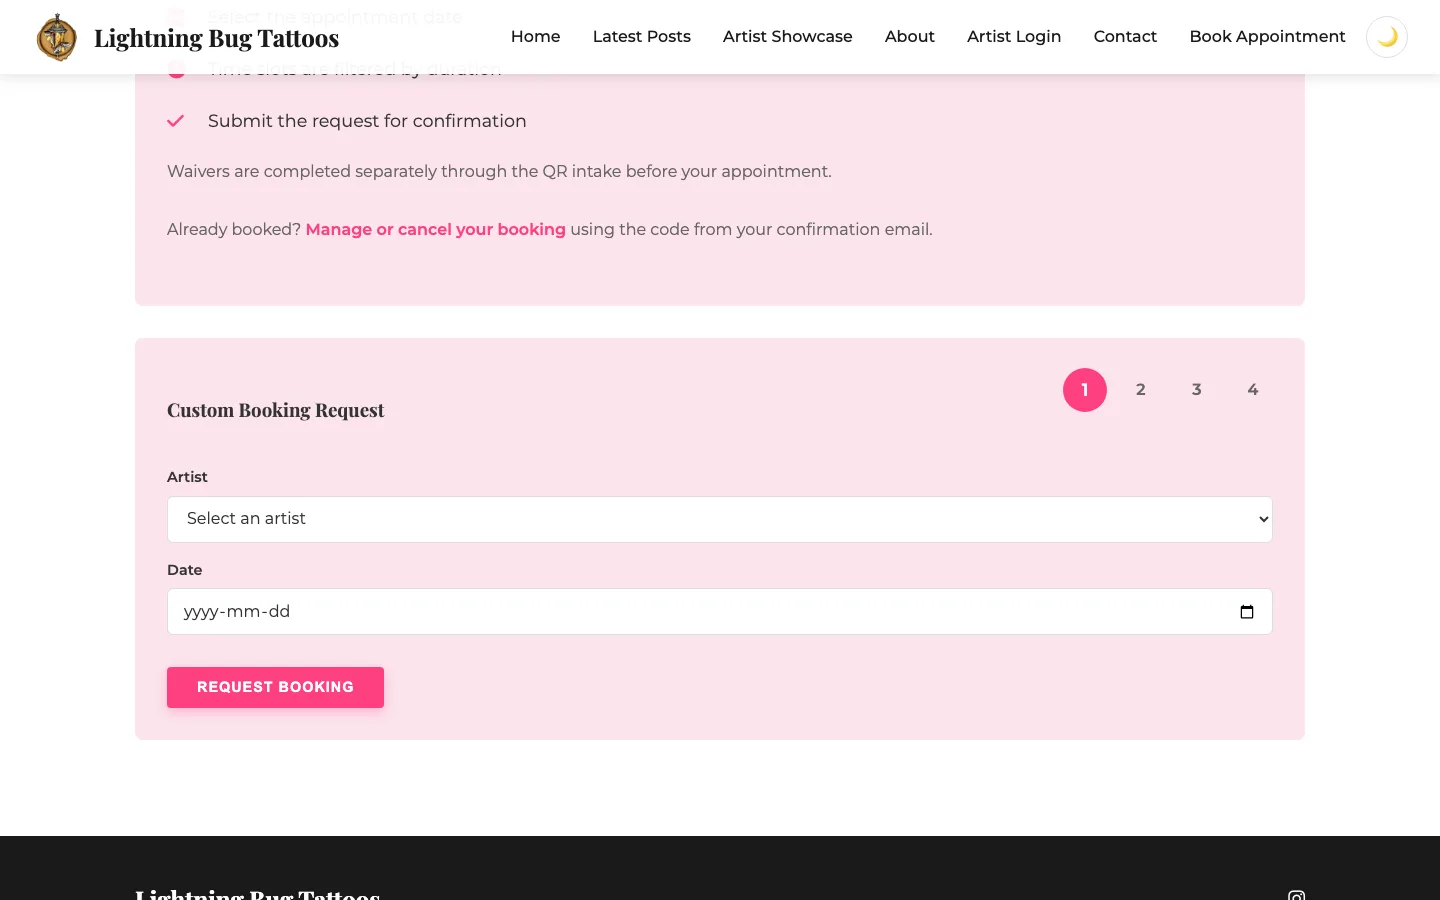Open the calendar picker icon in Date field
Viewport: 1440px width, 900px height.
[1247, 612]
